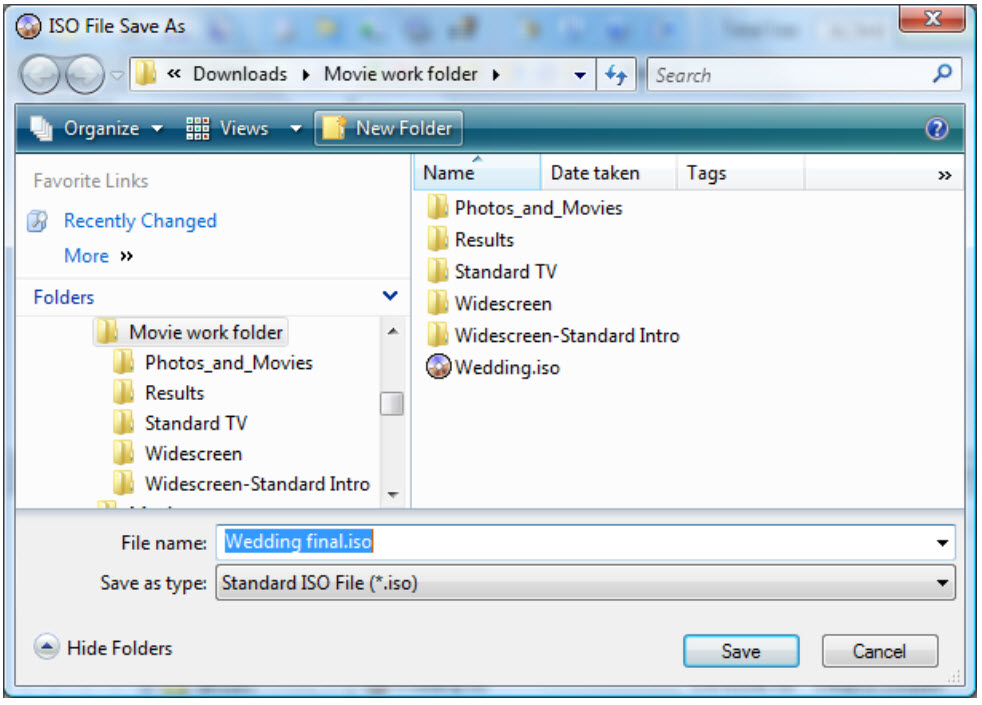
Task: Show more columns double chevron in header
Action: click(x=944, y=175)
